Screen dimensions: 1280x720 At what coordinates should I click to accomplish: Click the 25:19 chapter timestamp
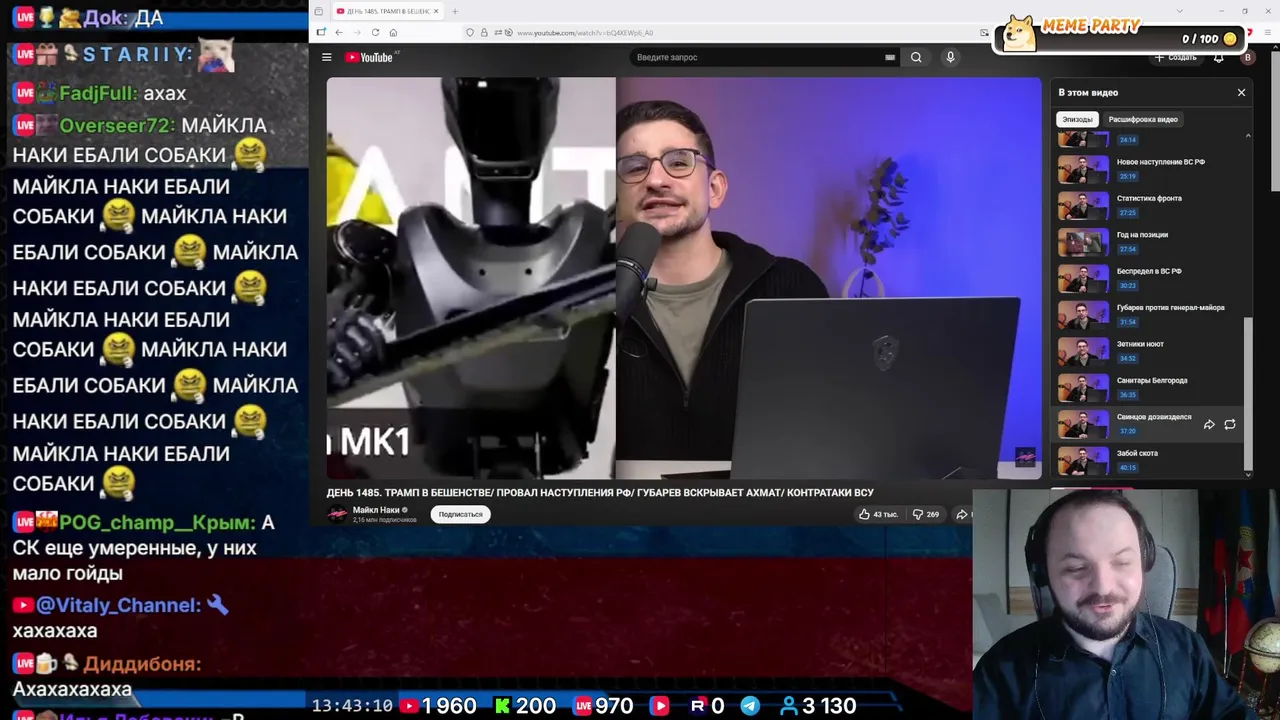[1128, 176]
